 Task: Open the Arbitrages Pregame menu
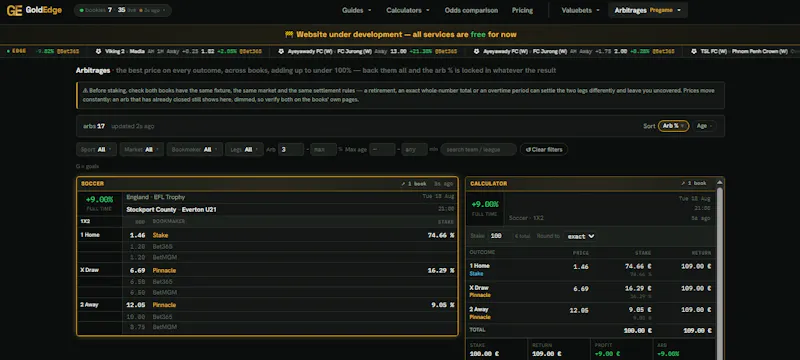pos(647,10)
